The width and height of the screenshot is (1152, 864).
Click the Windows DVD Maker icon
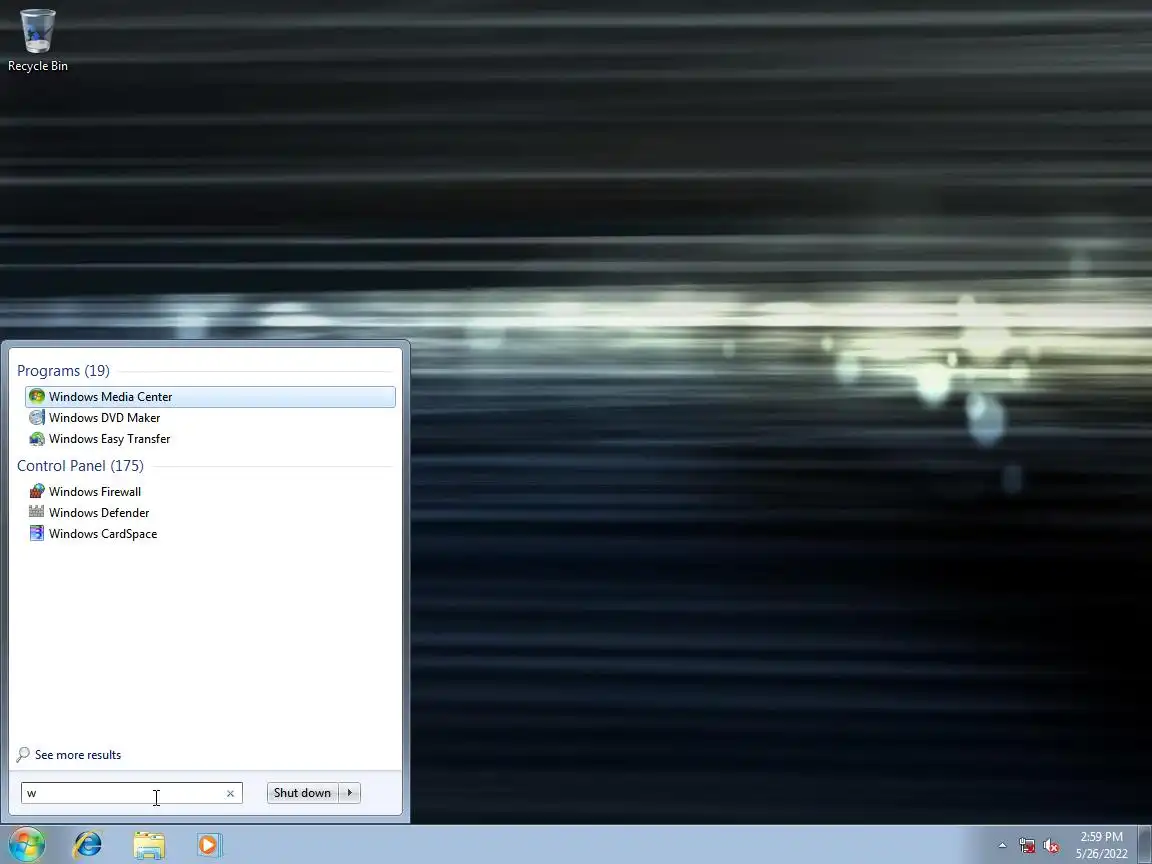37,418
